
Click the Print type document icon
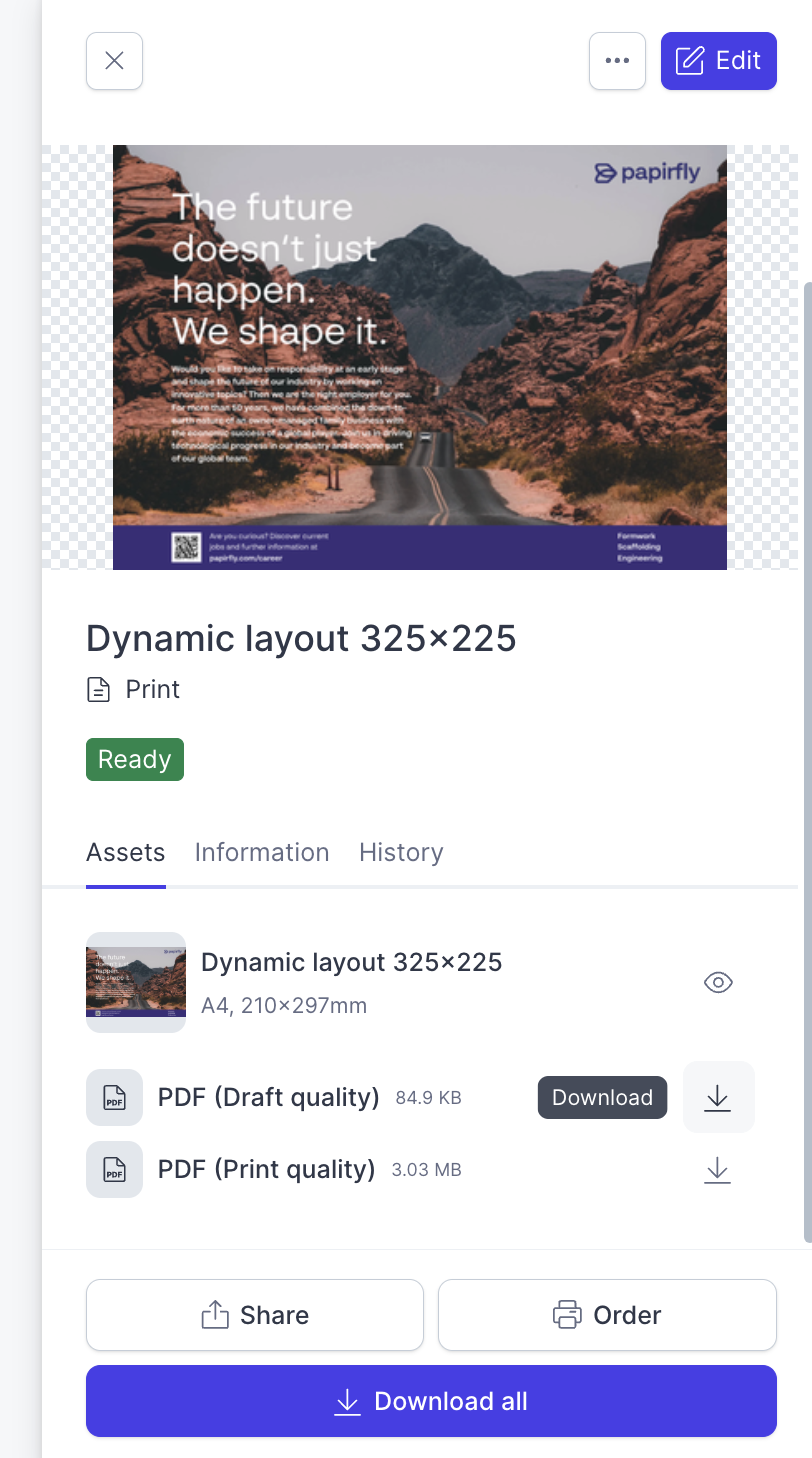[98, 690]
